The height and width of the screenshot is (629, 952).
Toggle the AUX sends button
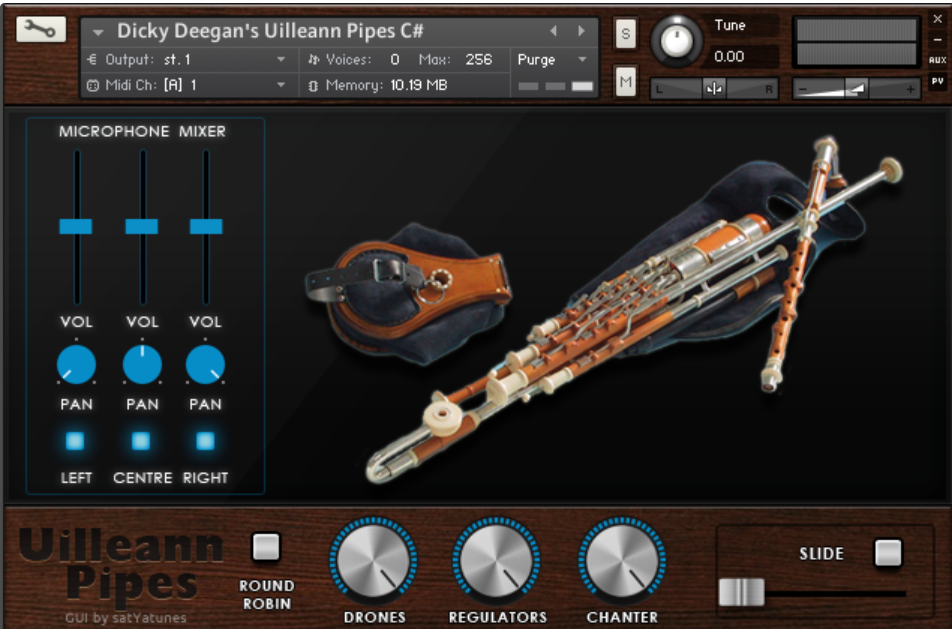[937, 60]
